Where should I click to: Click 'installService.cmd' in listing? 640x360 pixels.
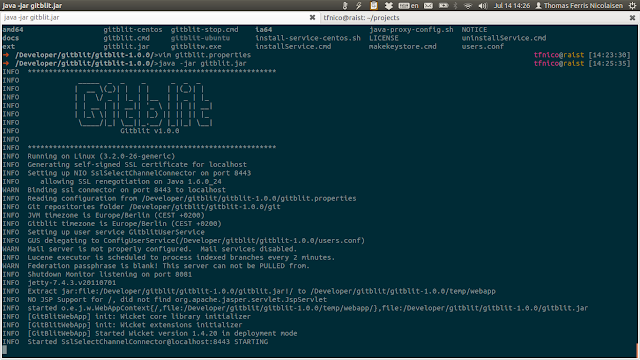click(293, 46)
